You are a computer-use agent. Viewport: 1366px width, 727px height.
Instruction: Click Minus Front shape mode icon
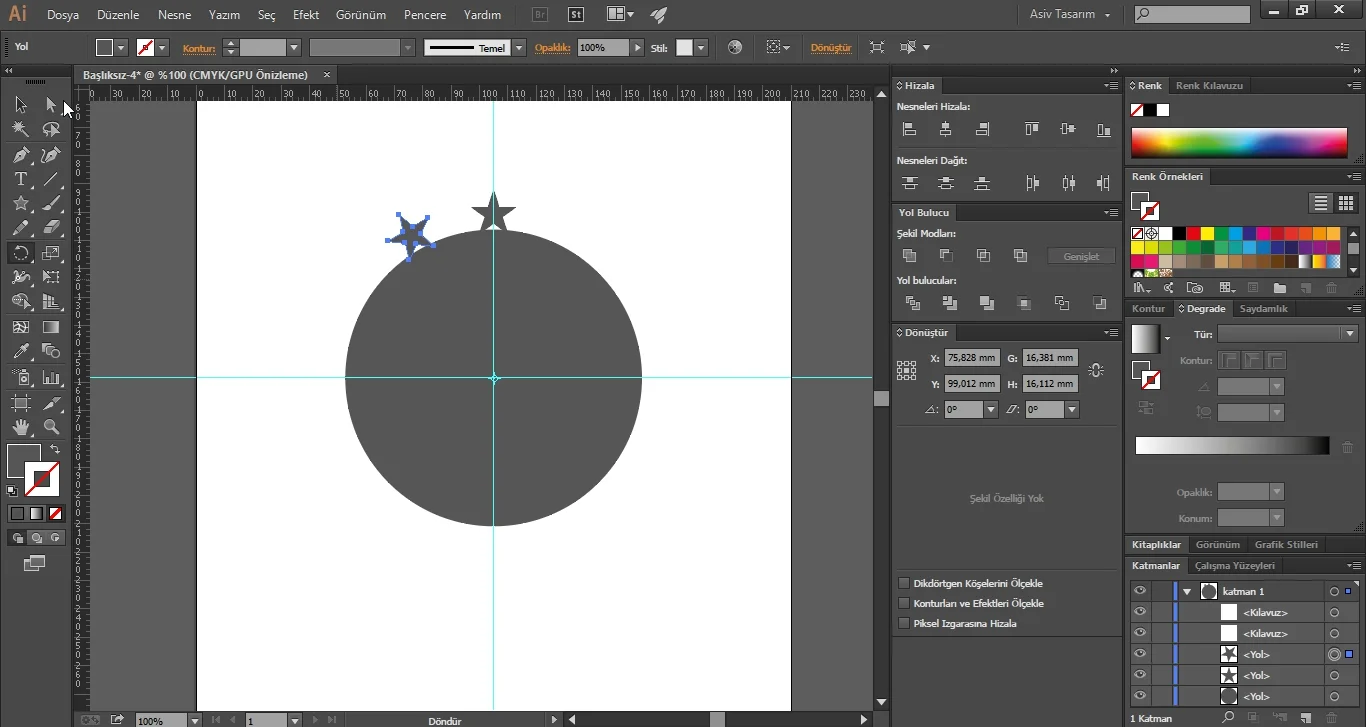click(946, 256)
